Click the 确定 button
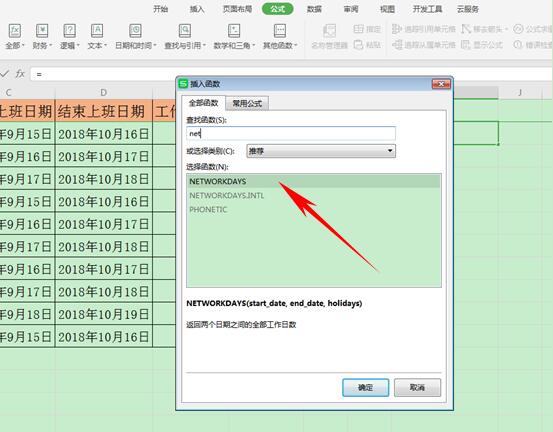Viewport: 553px width, 432px height. click(365, 388)
